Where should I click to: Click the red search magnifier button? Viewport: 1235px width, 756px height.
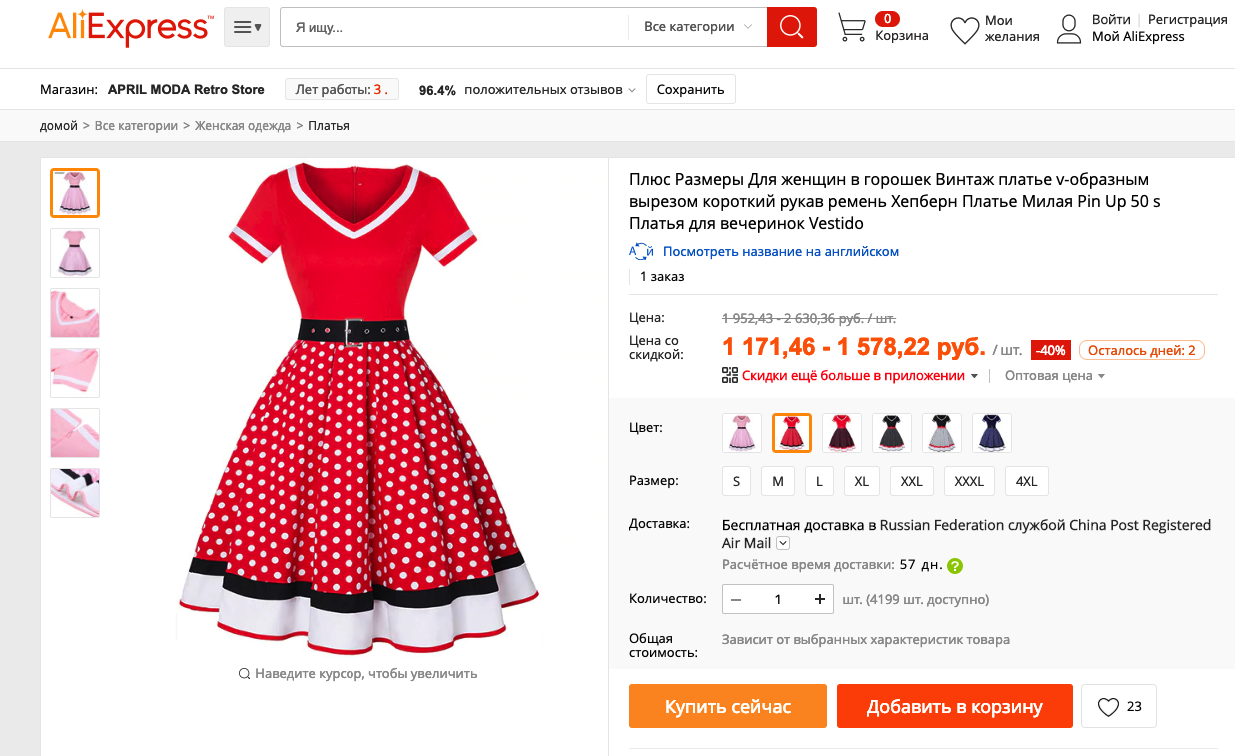[x=792, y=27]
